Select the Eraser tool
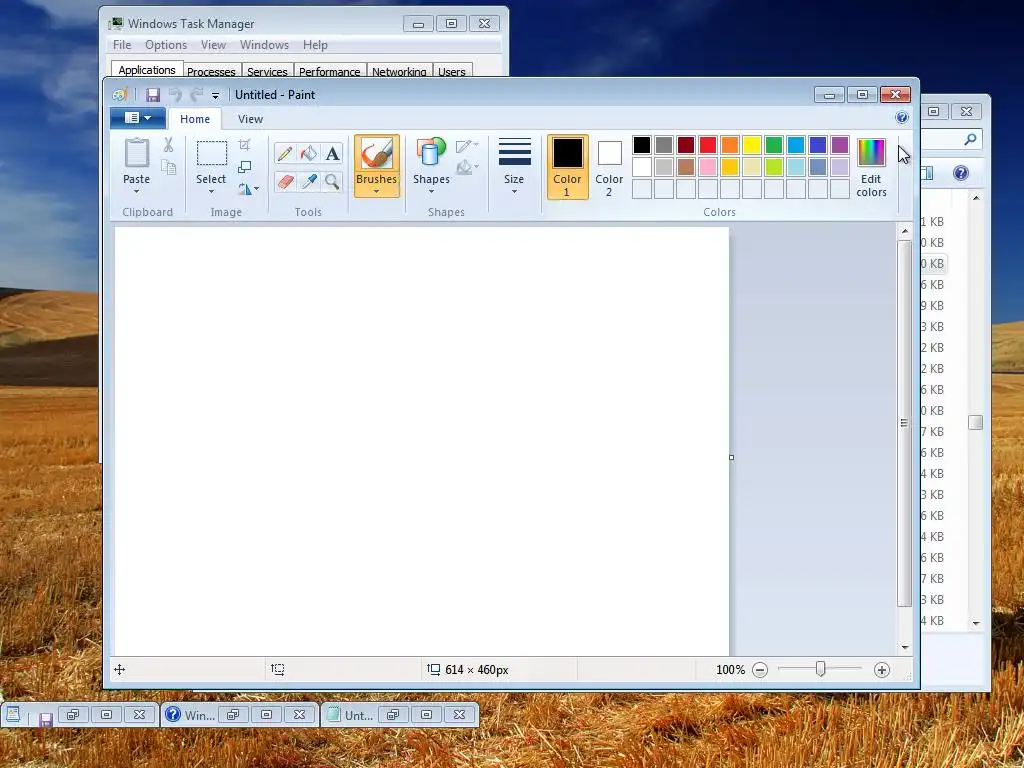The width and height of the screenshot is (1024, 768). click(285, 181)
